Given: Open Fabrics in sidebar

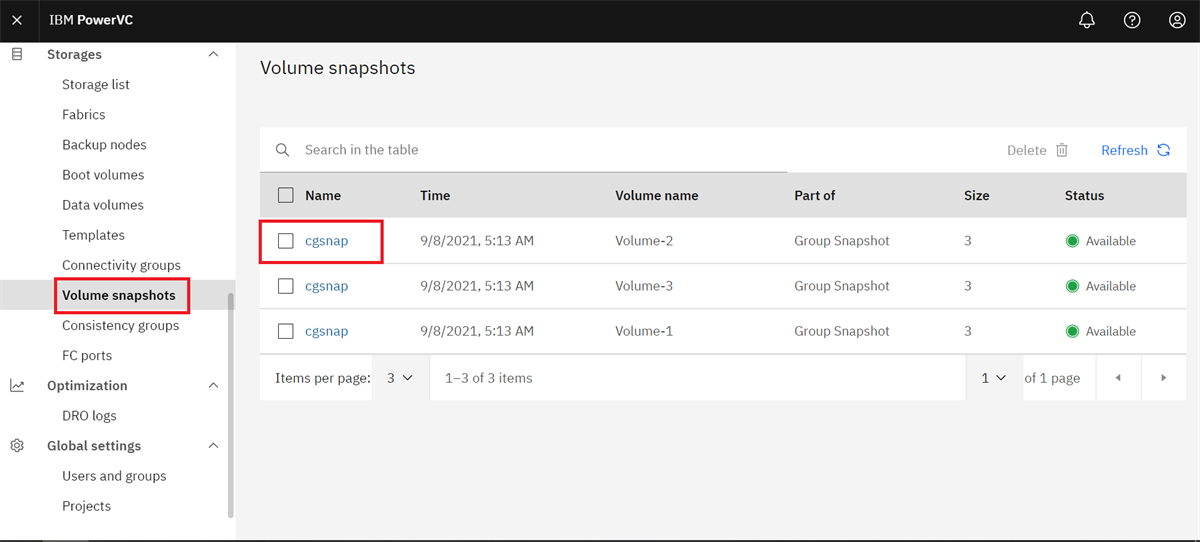Looking at the screenshot, I should [x=84, y=115].
